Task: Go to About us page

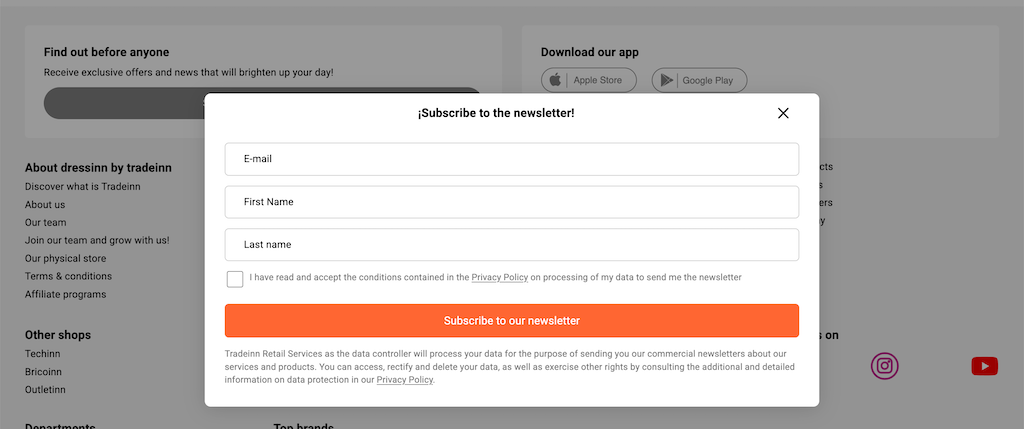Action: pyautogui.click(x=45, y=204)
